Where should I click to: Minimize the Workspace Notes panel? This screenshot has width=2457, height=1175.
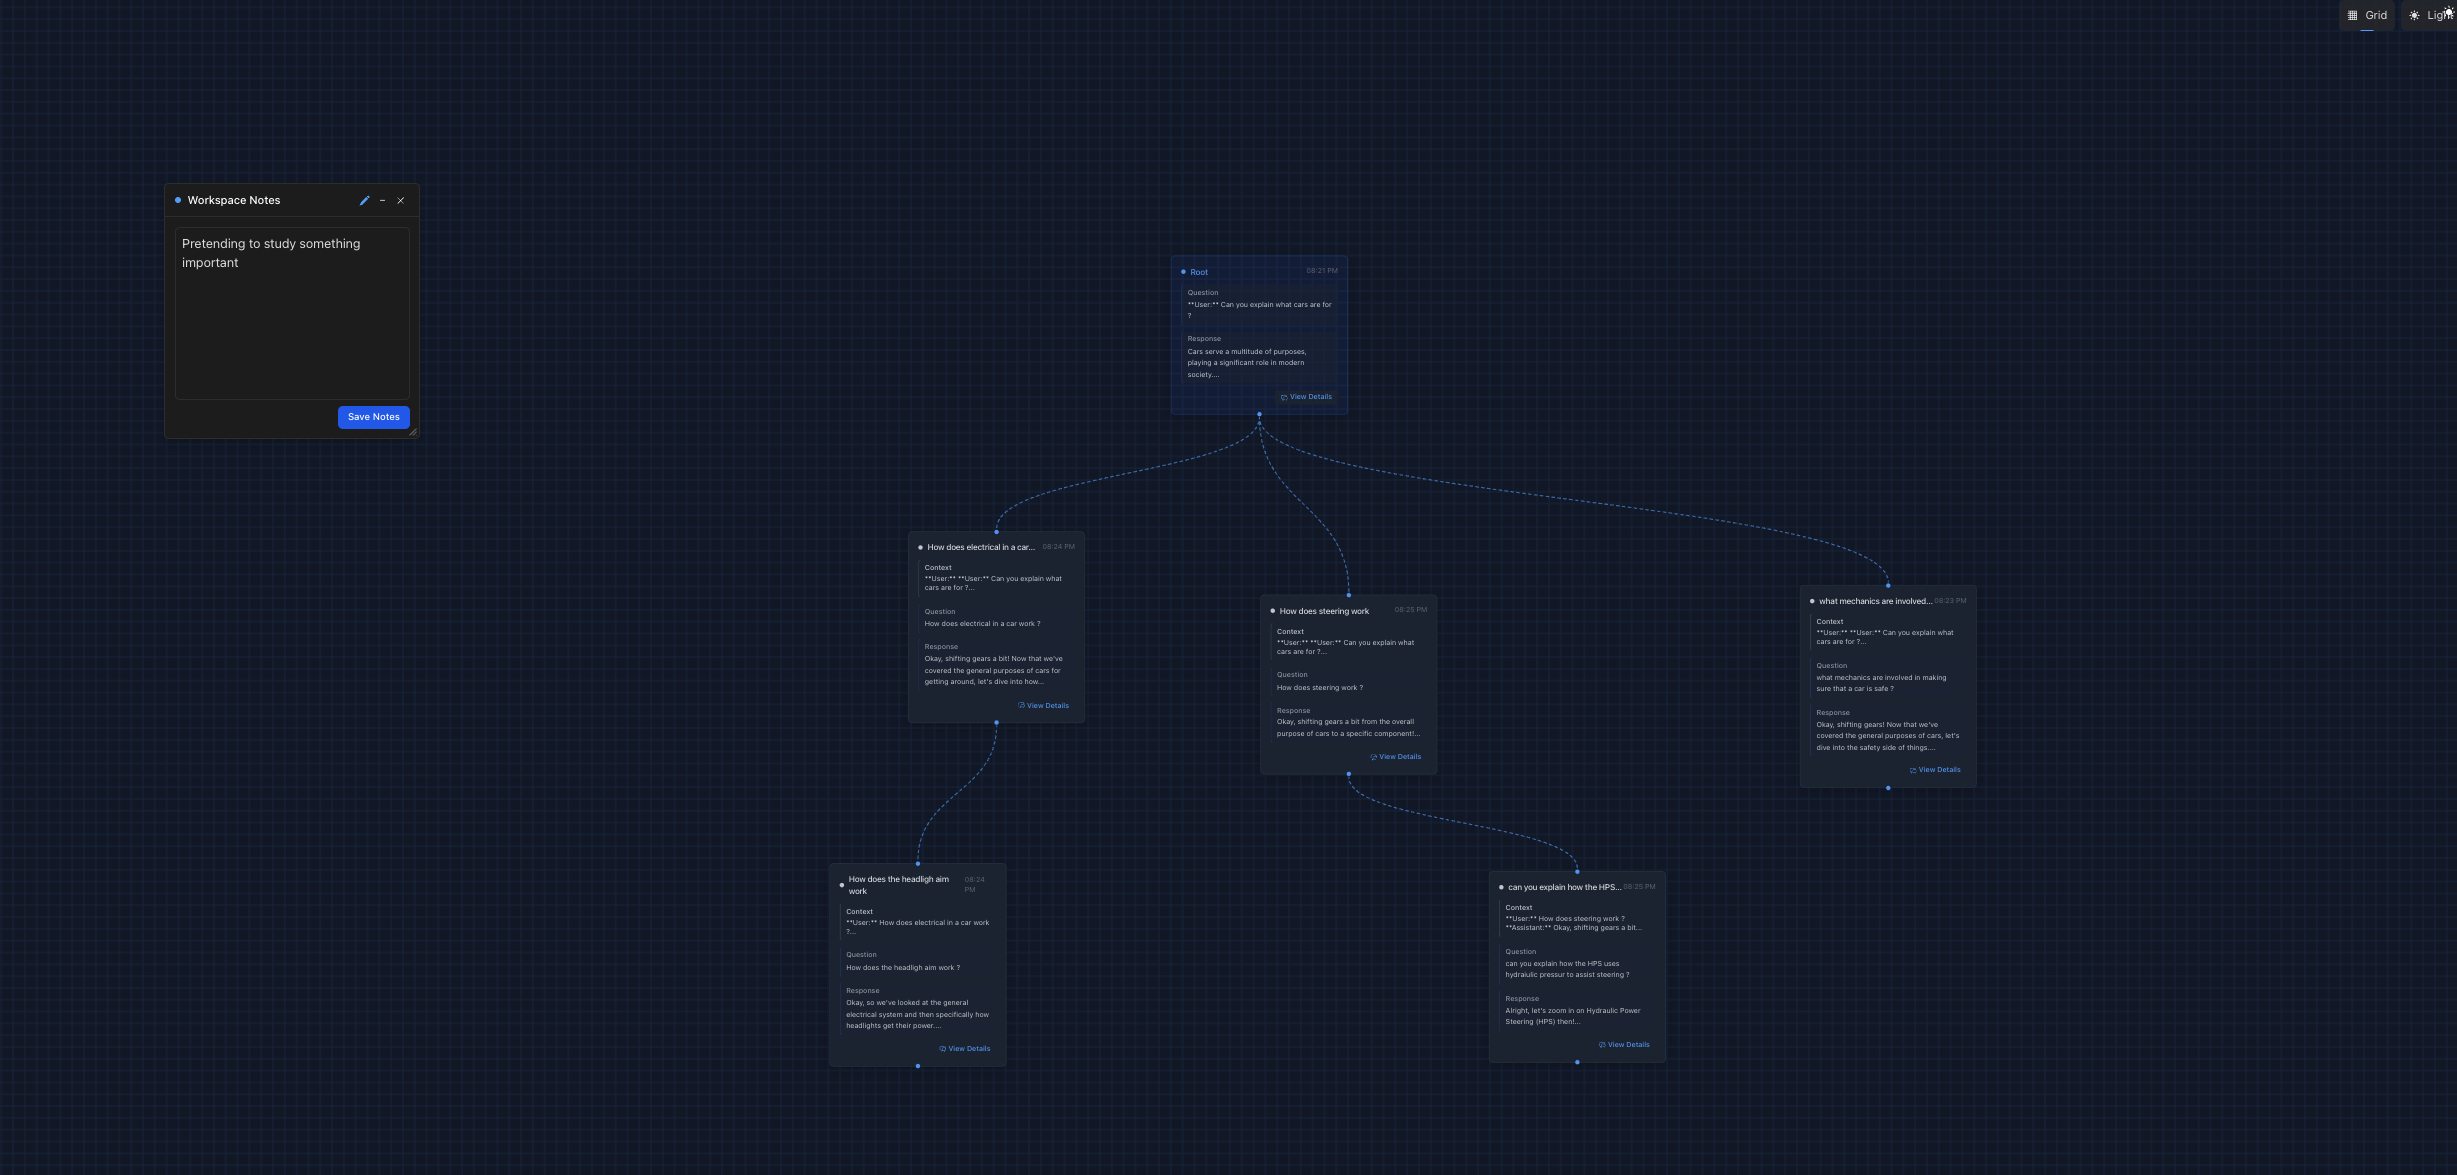click(382, 201)
